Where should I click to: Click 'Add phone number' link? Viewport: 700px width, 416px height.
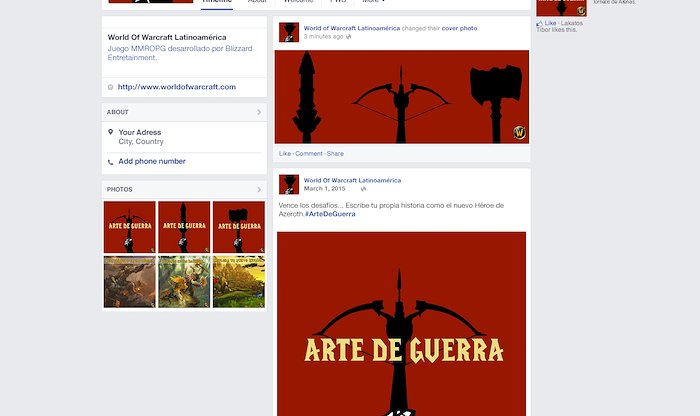[152, 161]
